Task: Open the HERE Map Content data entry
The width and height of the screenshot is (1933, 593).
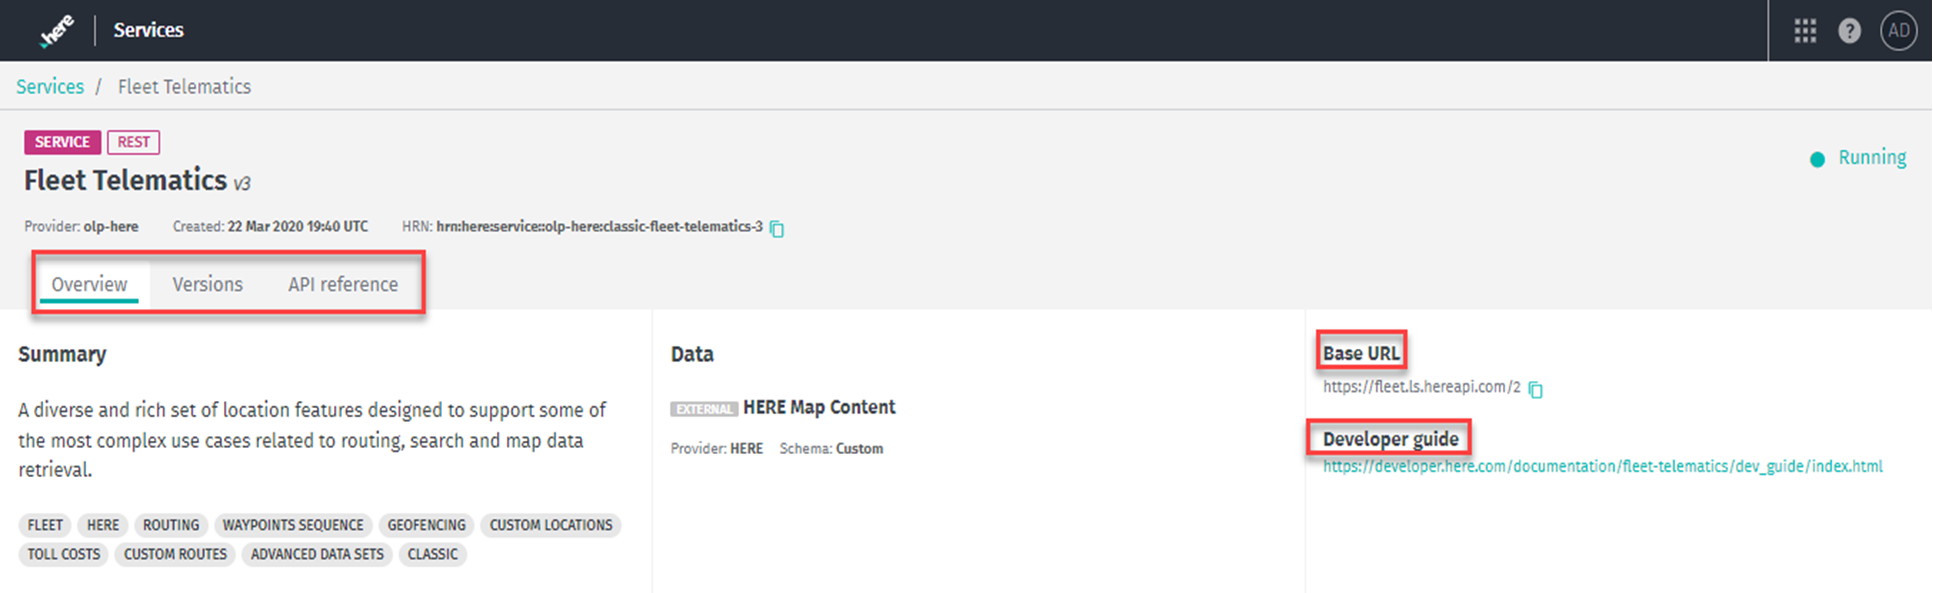Action: [819, 407]
